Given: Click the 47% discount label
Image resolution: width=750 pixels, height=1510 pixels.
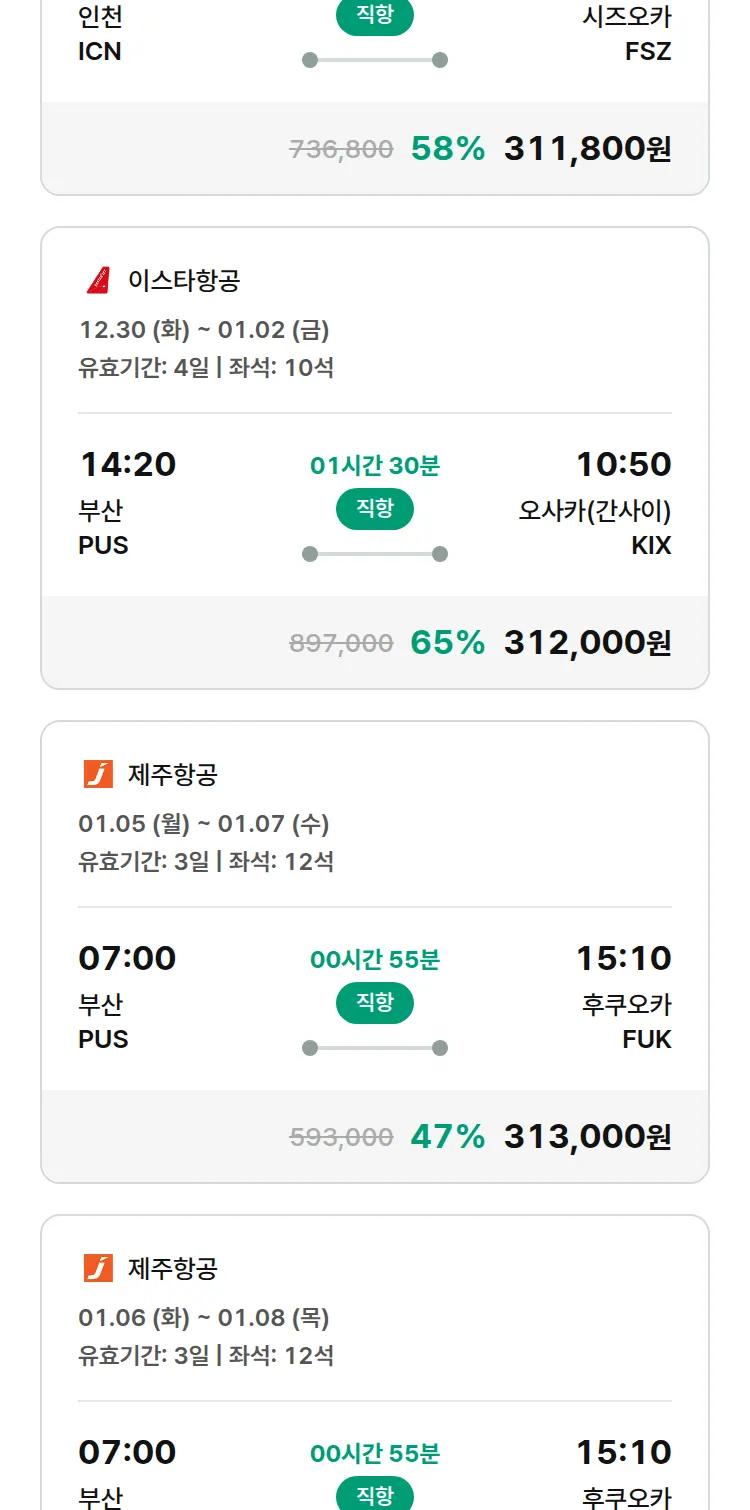Looking at the screenshot, I should (447, 1137).
